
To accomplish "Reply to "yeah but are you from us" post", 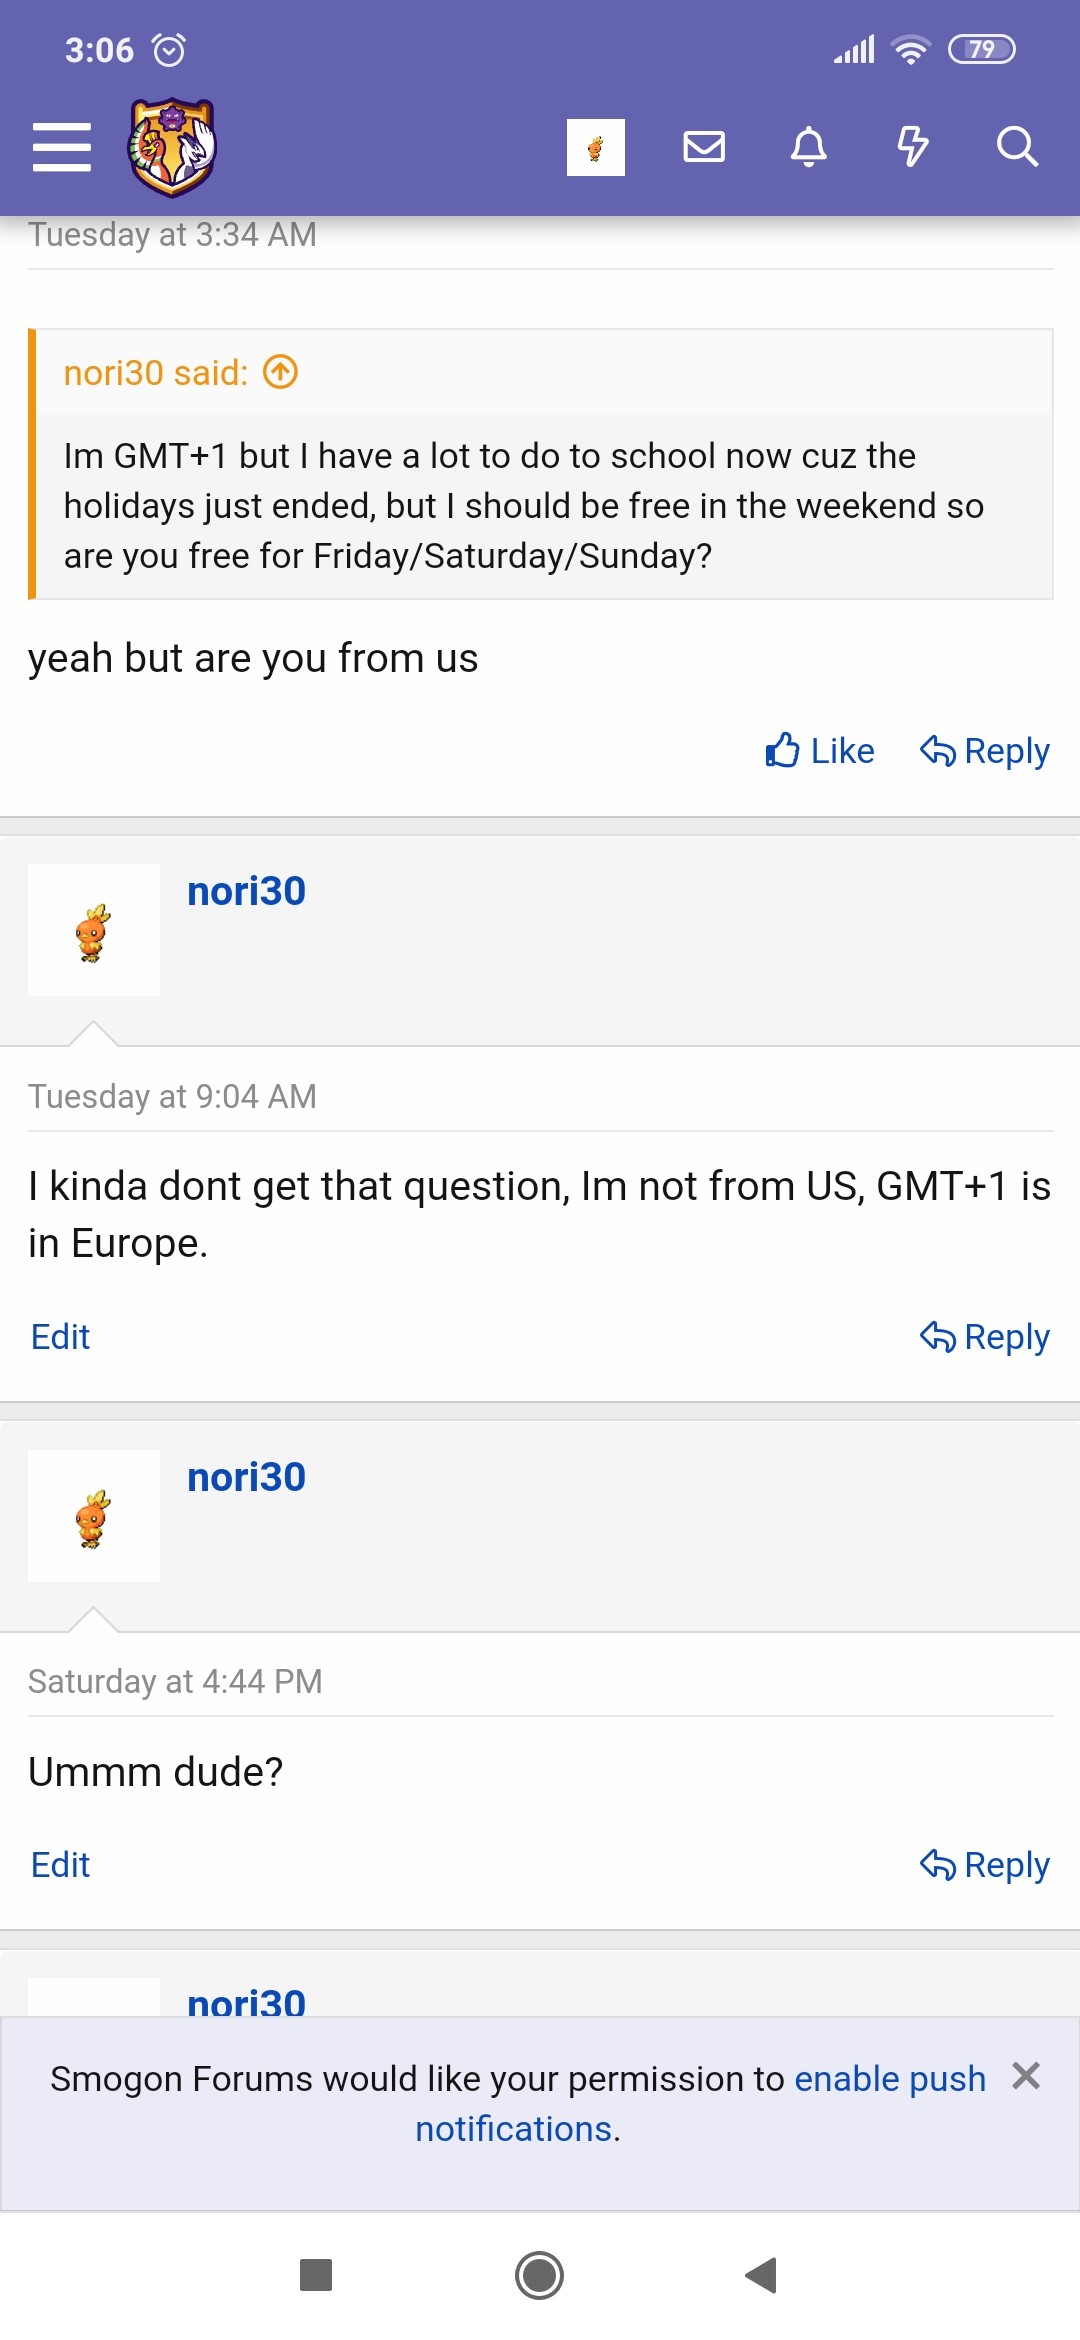I will pos(985,751).
